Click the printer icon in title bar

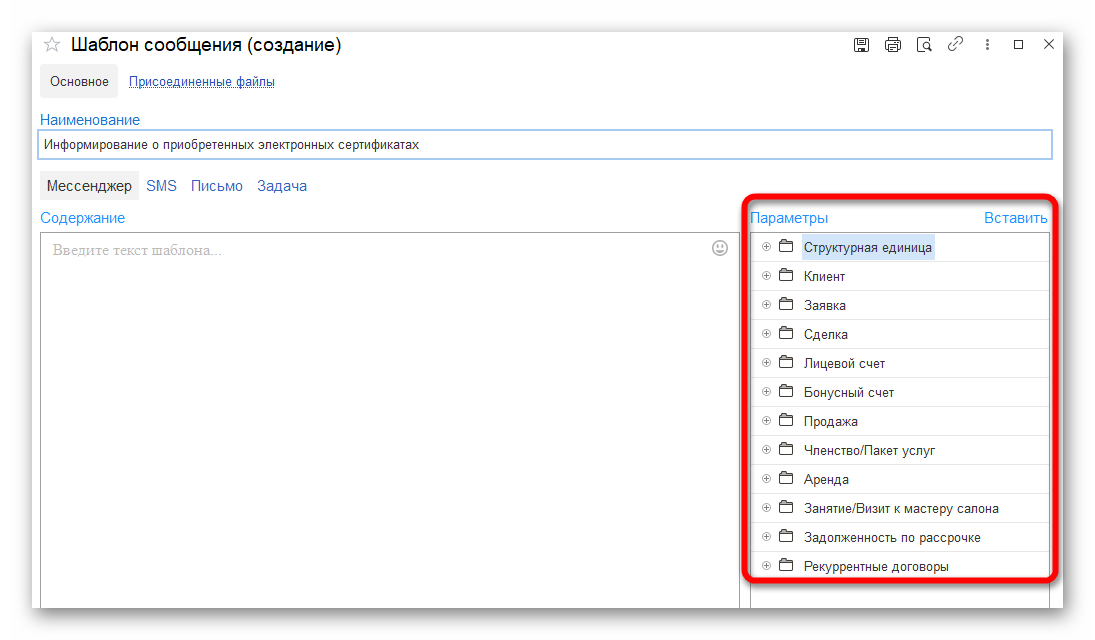click(892, 45)
